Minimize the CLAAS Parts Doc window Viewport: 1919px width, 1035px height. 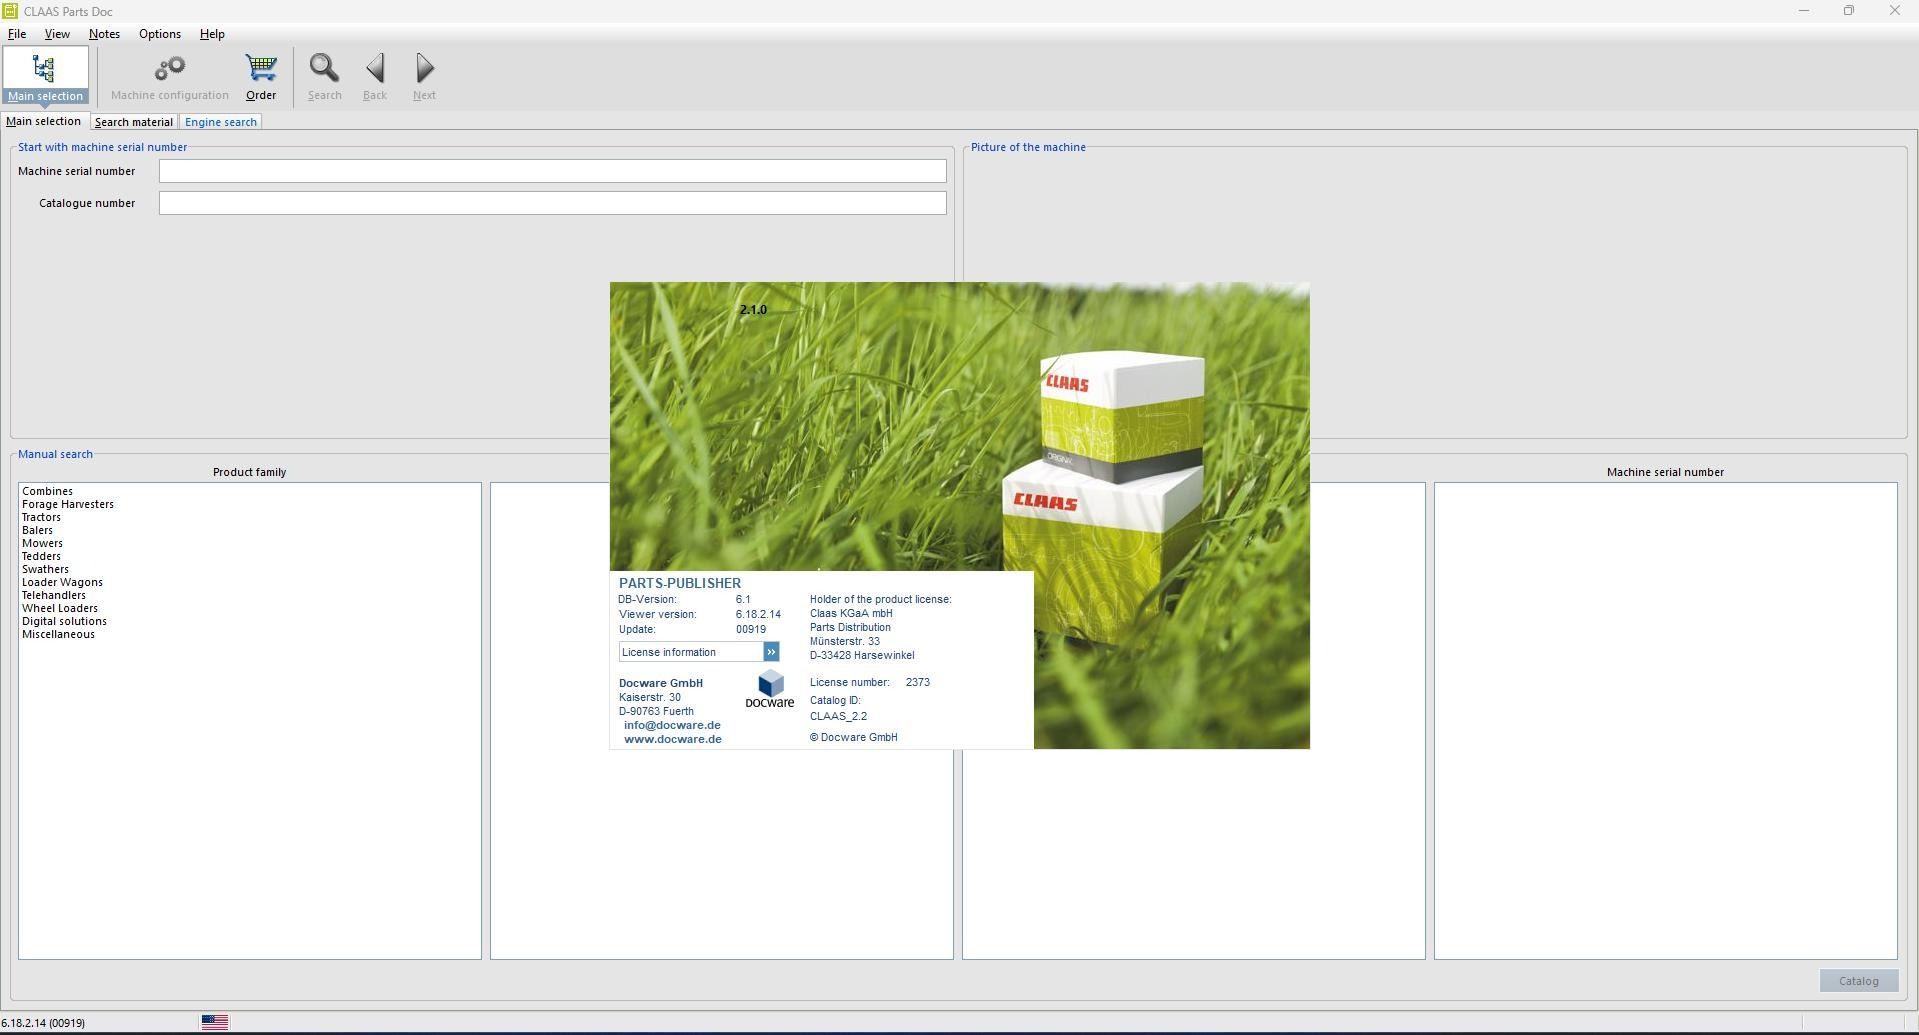(1804, 11)
